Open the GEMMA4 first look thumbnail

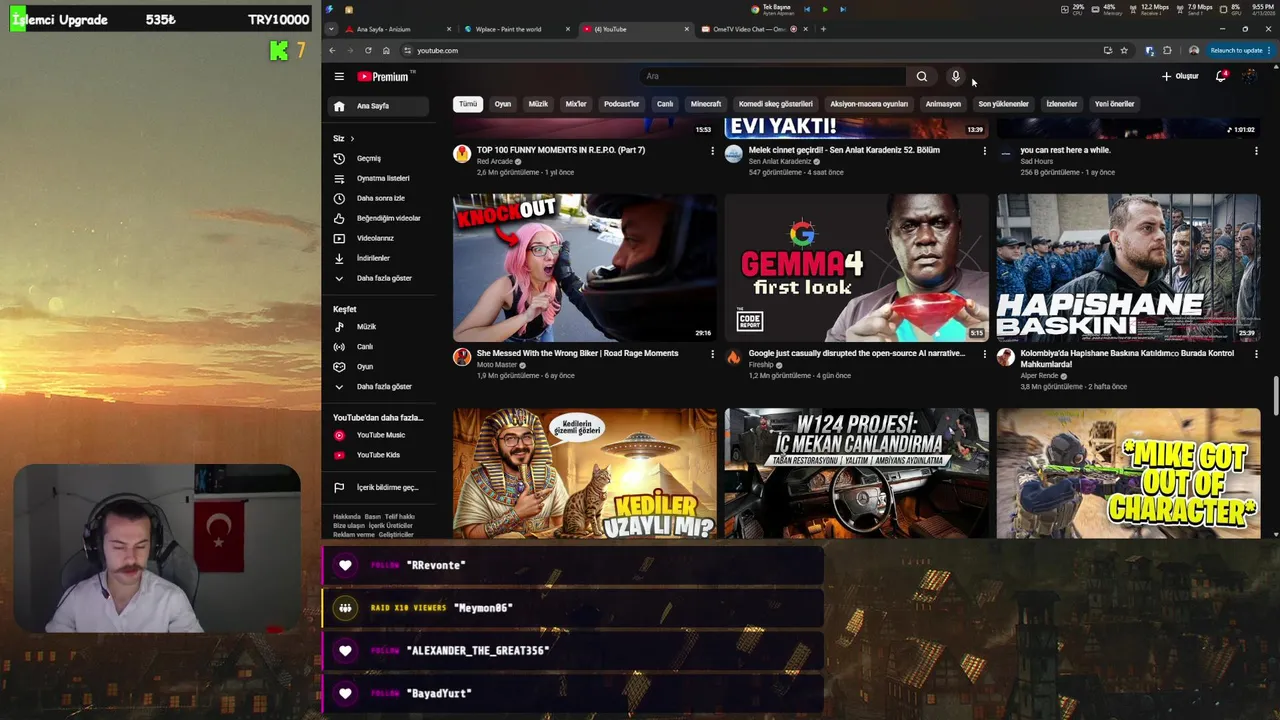857,268
